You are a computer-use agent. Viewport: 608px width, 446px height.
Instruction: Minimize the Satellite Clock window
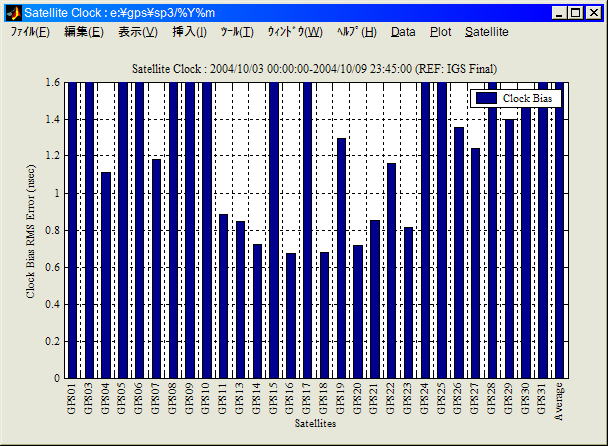[x=560, y=13]
